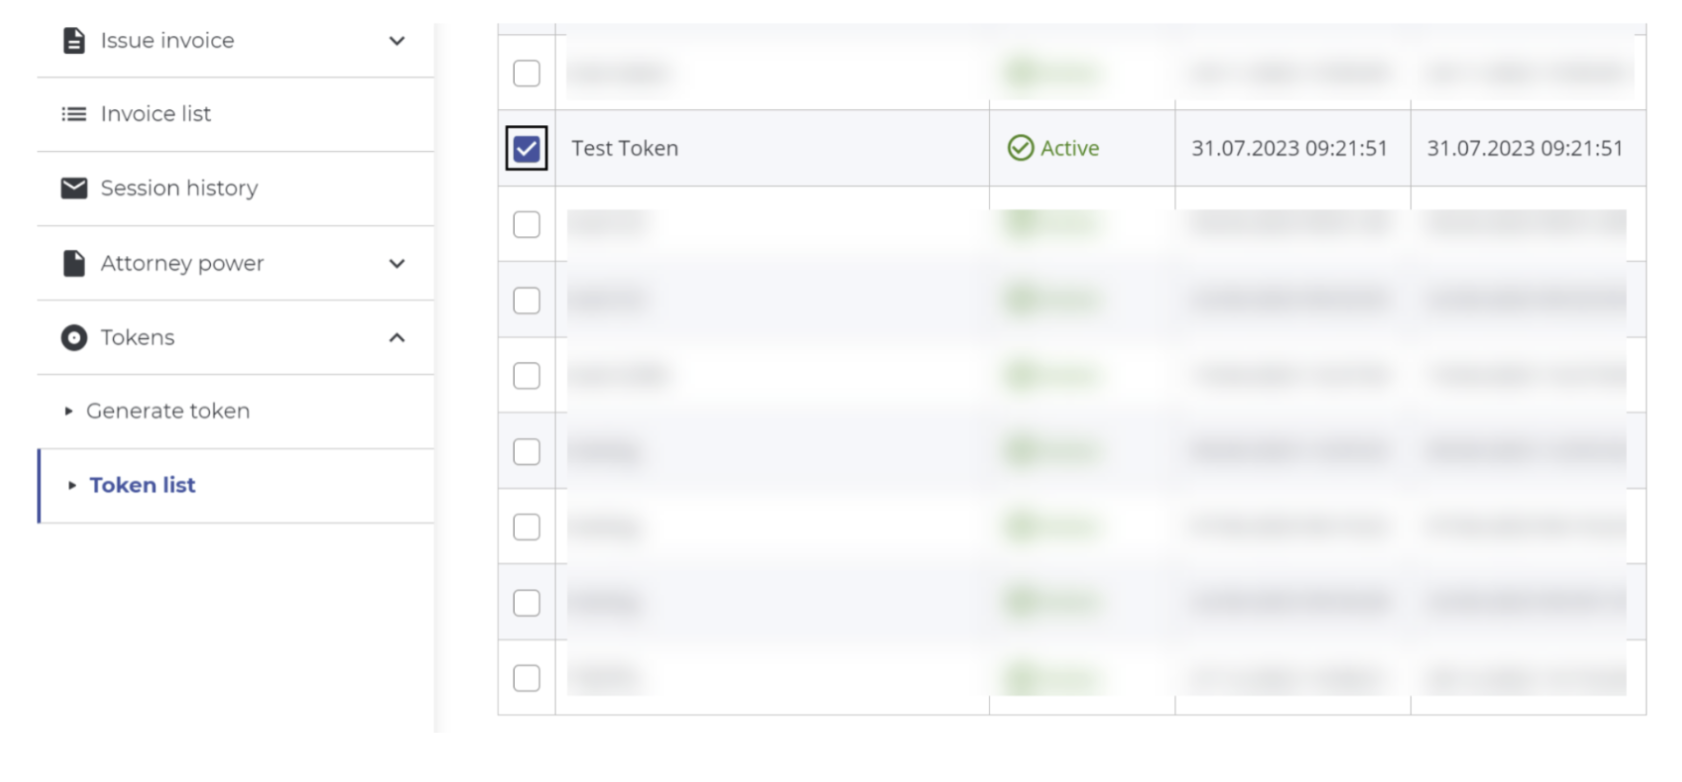Open the Generate token menu item
Viewport: 1682px width, 782px height.
pos(168,411)
